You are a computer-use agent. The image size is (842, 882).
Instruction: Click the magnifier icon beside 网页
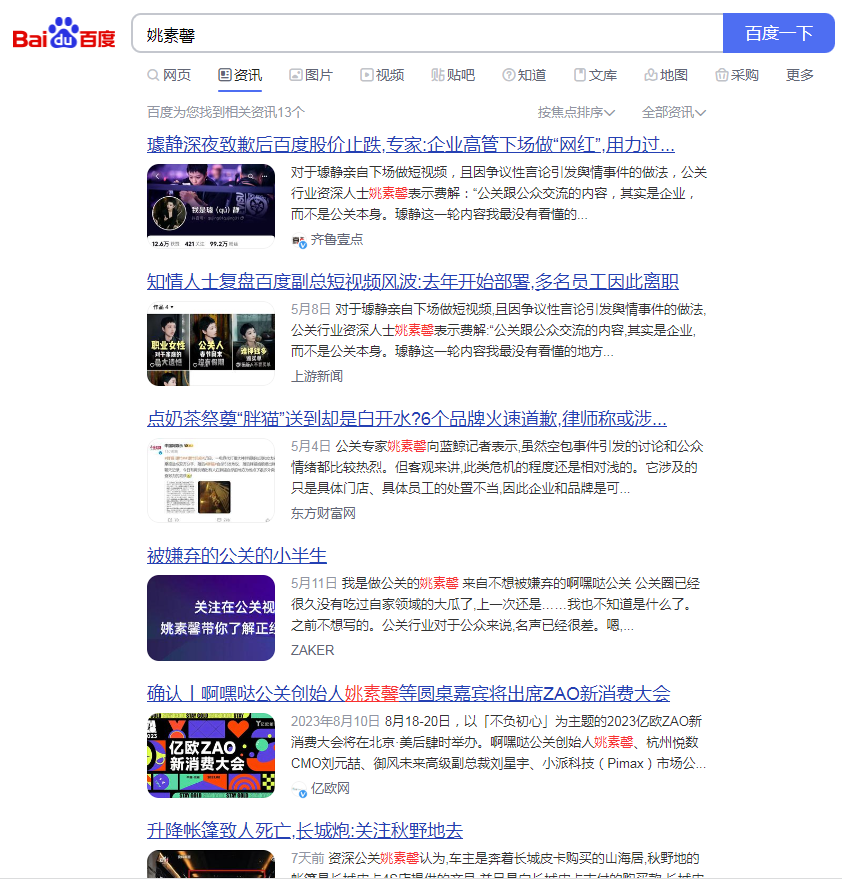153,75
